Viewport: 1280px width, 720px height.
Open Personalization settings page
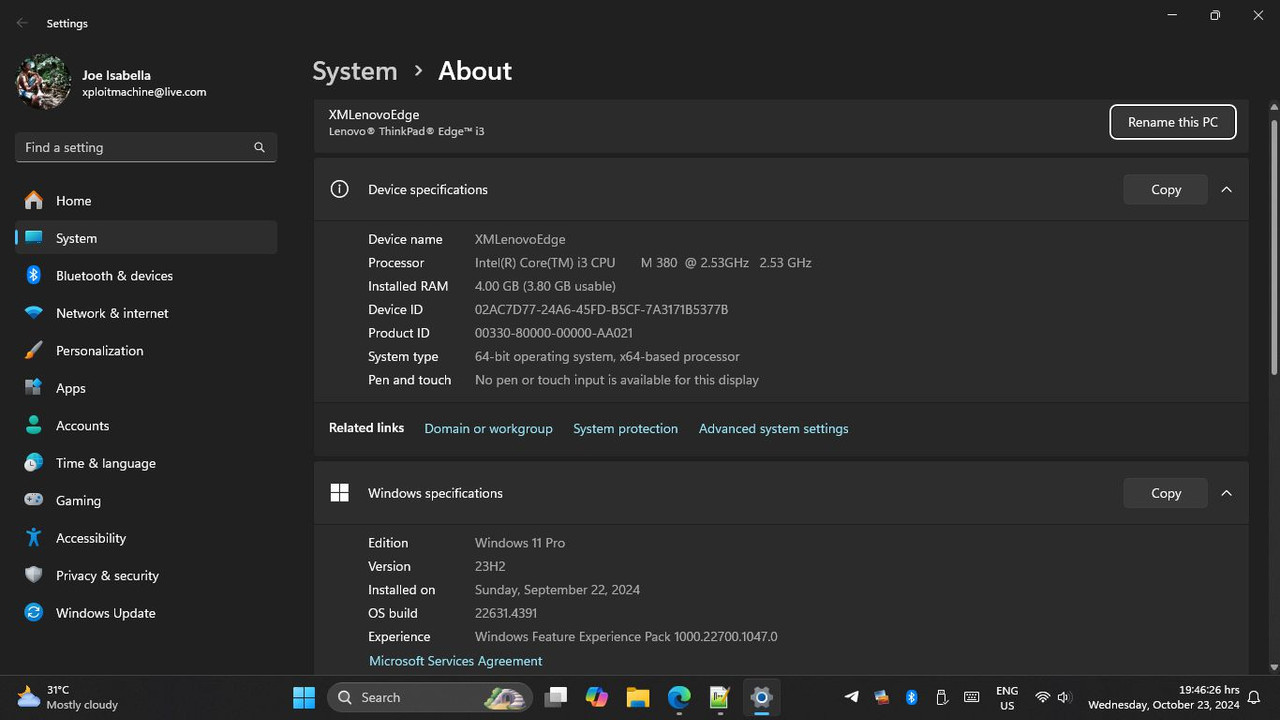(99, 351)
